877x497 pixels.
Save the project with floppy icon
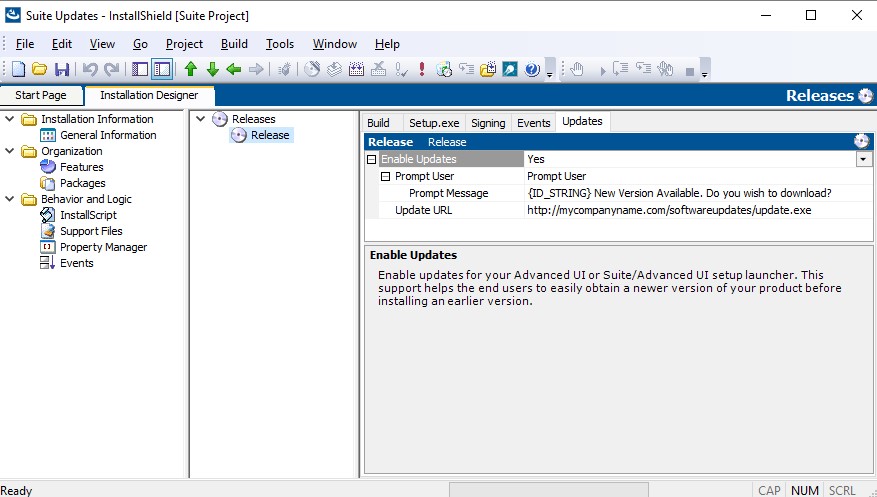pos(62,69)
